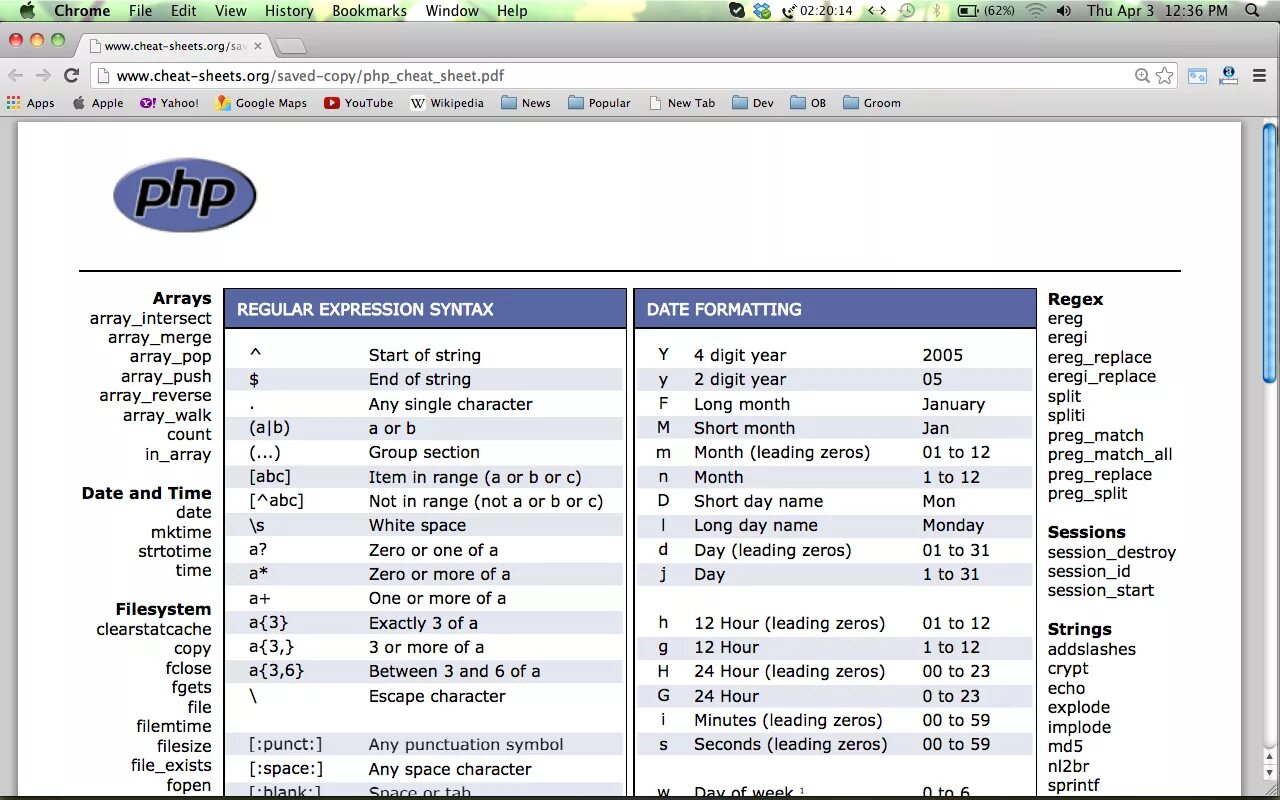Bookmark this page with the star icon
The image size is (1280, 800).
click(x=1165, y=76)
